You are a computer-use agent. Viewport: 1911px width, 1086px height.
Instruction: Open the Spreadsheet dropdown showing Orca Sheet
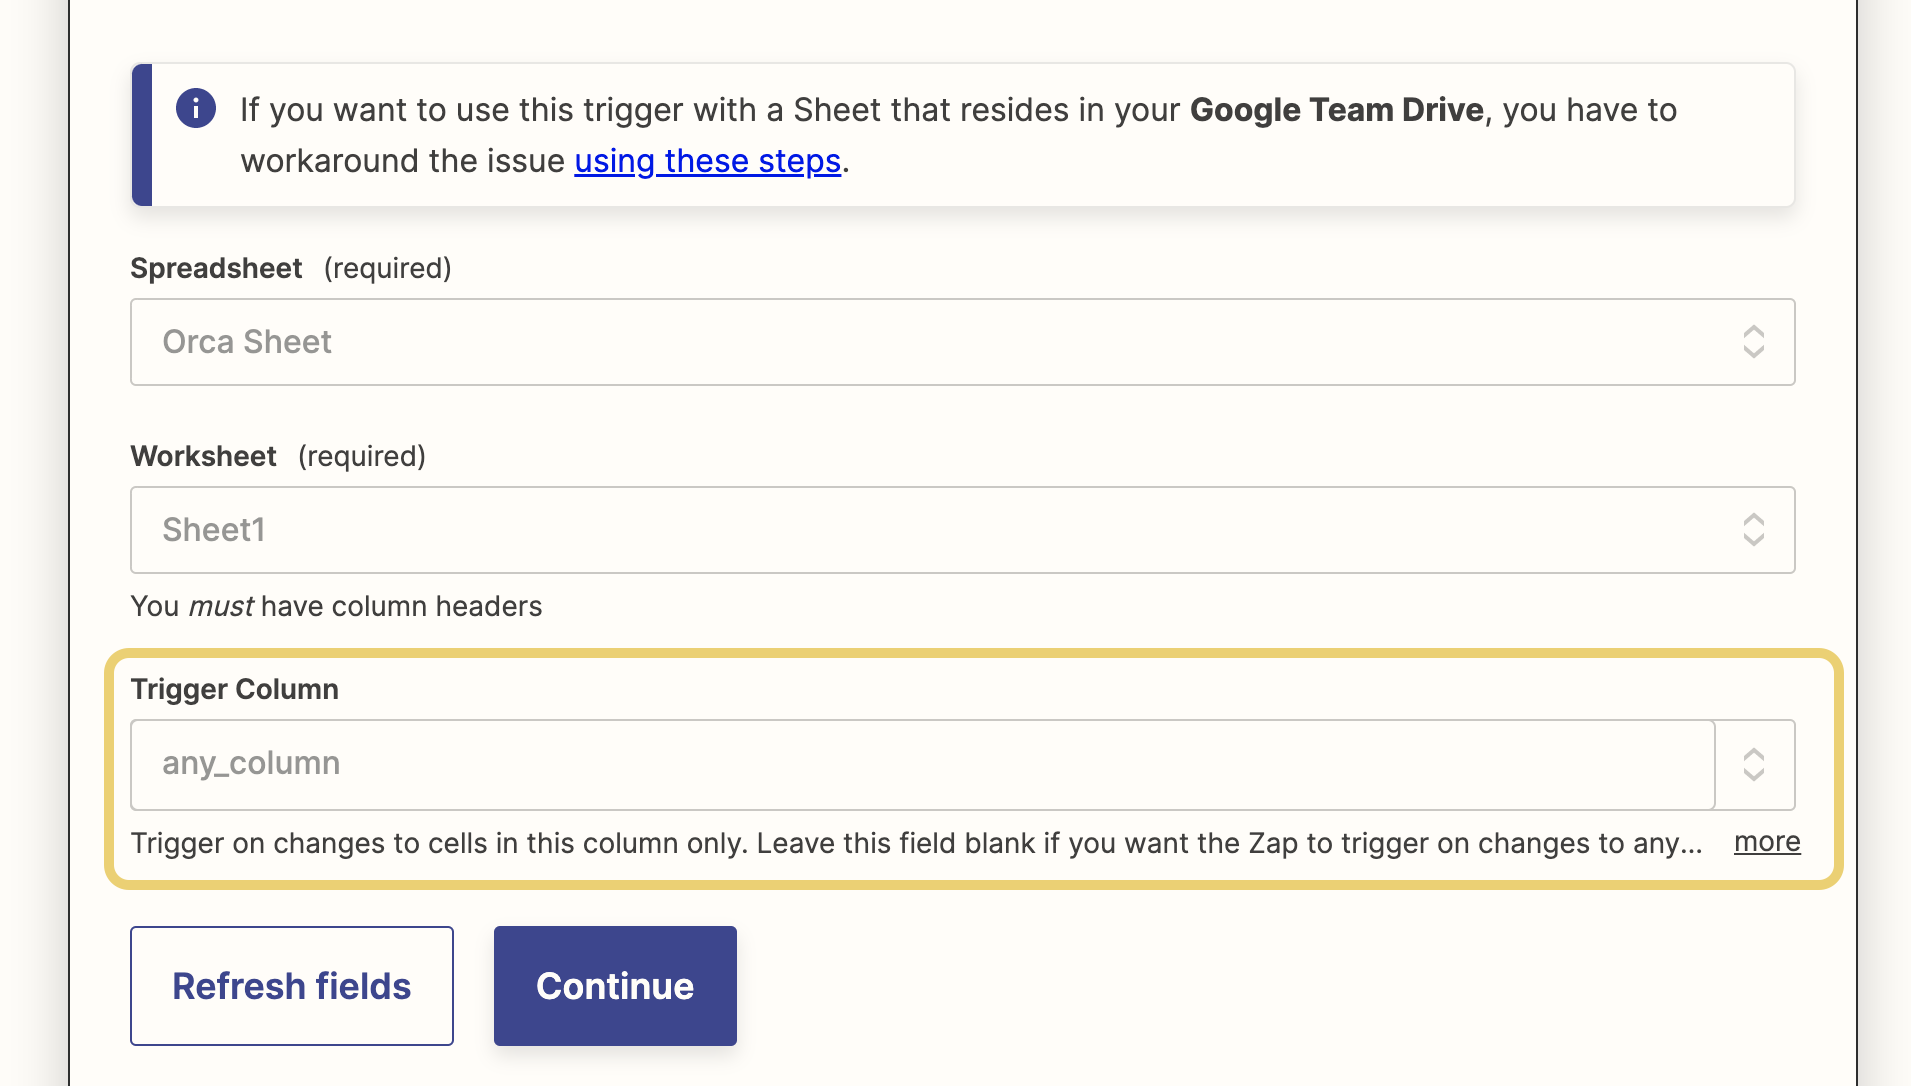point(930,342)
